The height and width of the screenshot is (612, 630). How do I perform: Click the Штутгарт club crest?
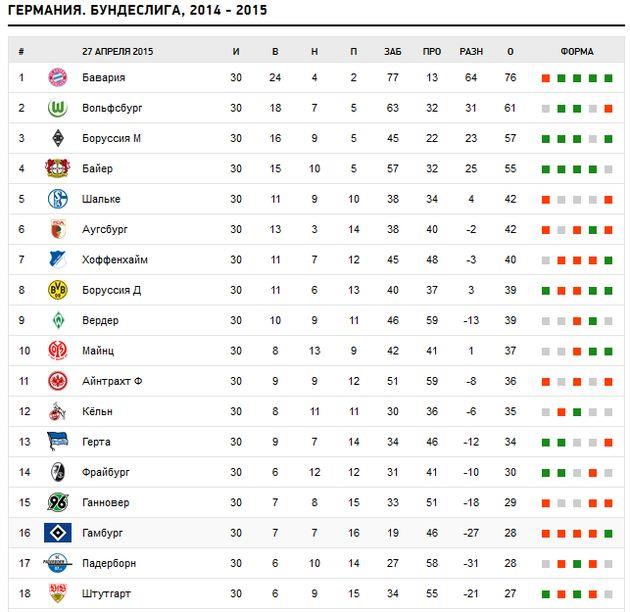[57, 594]
